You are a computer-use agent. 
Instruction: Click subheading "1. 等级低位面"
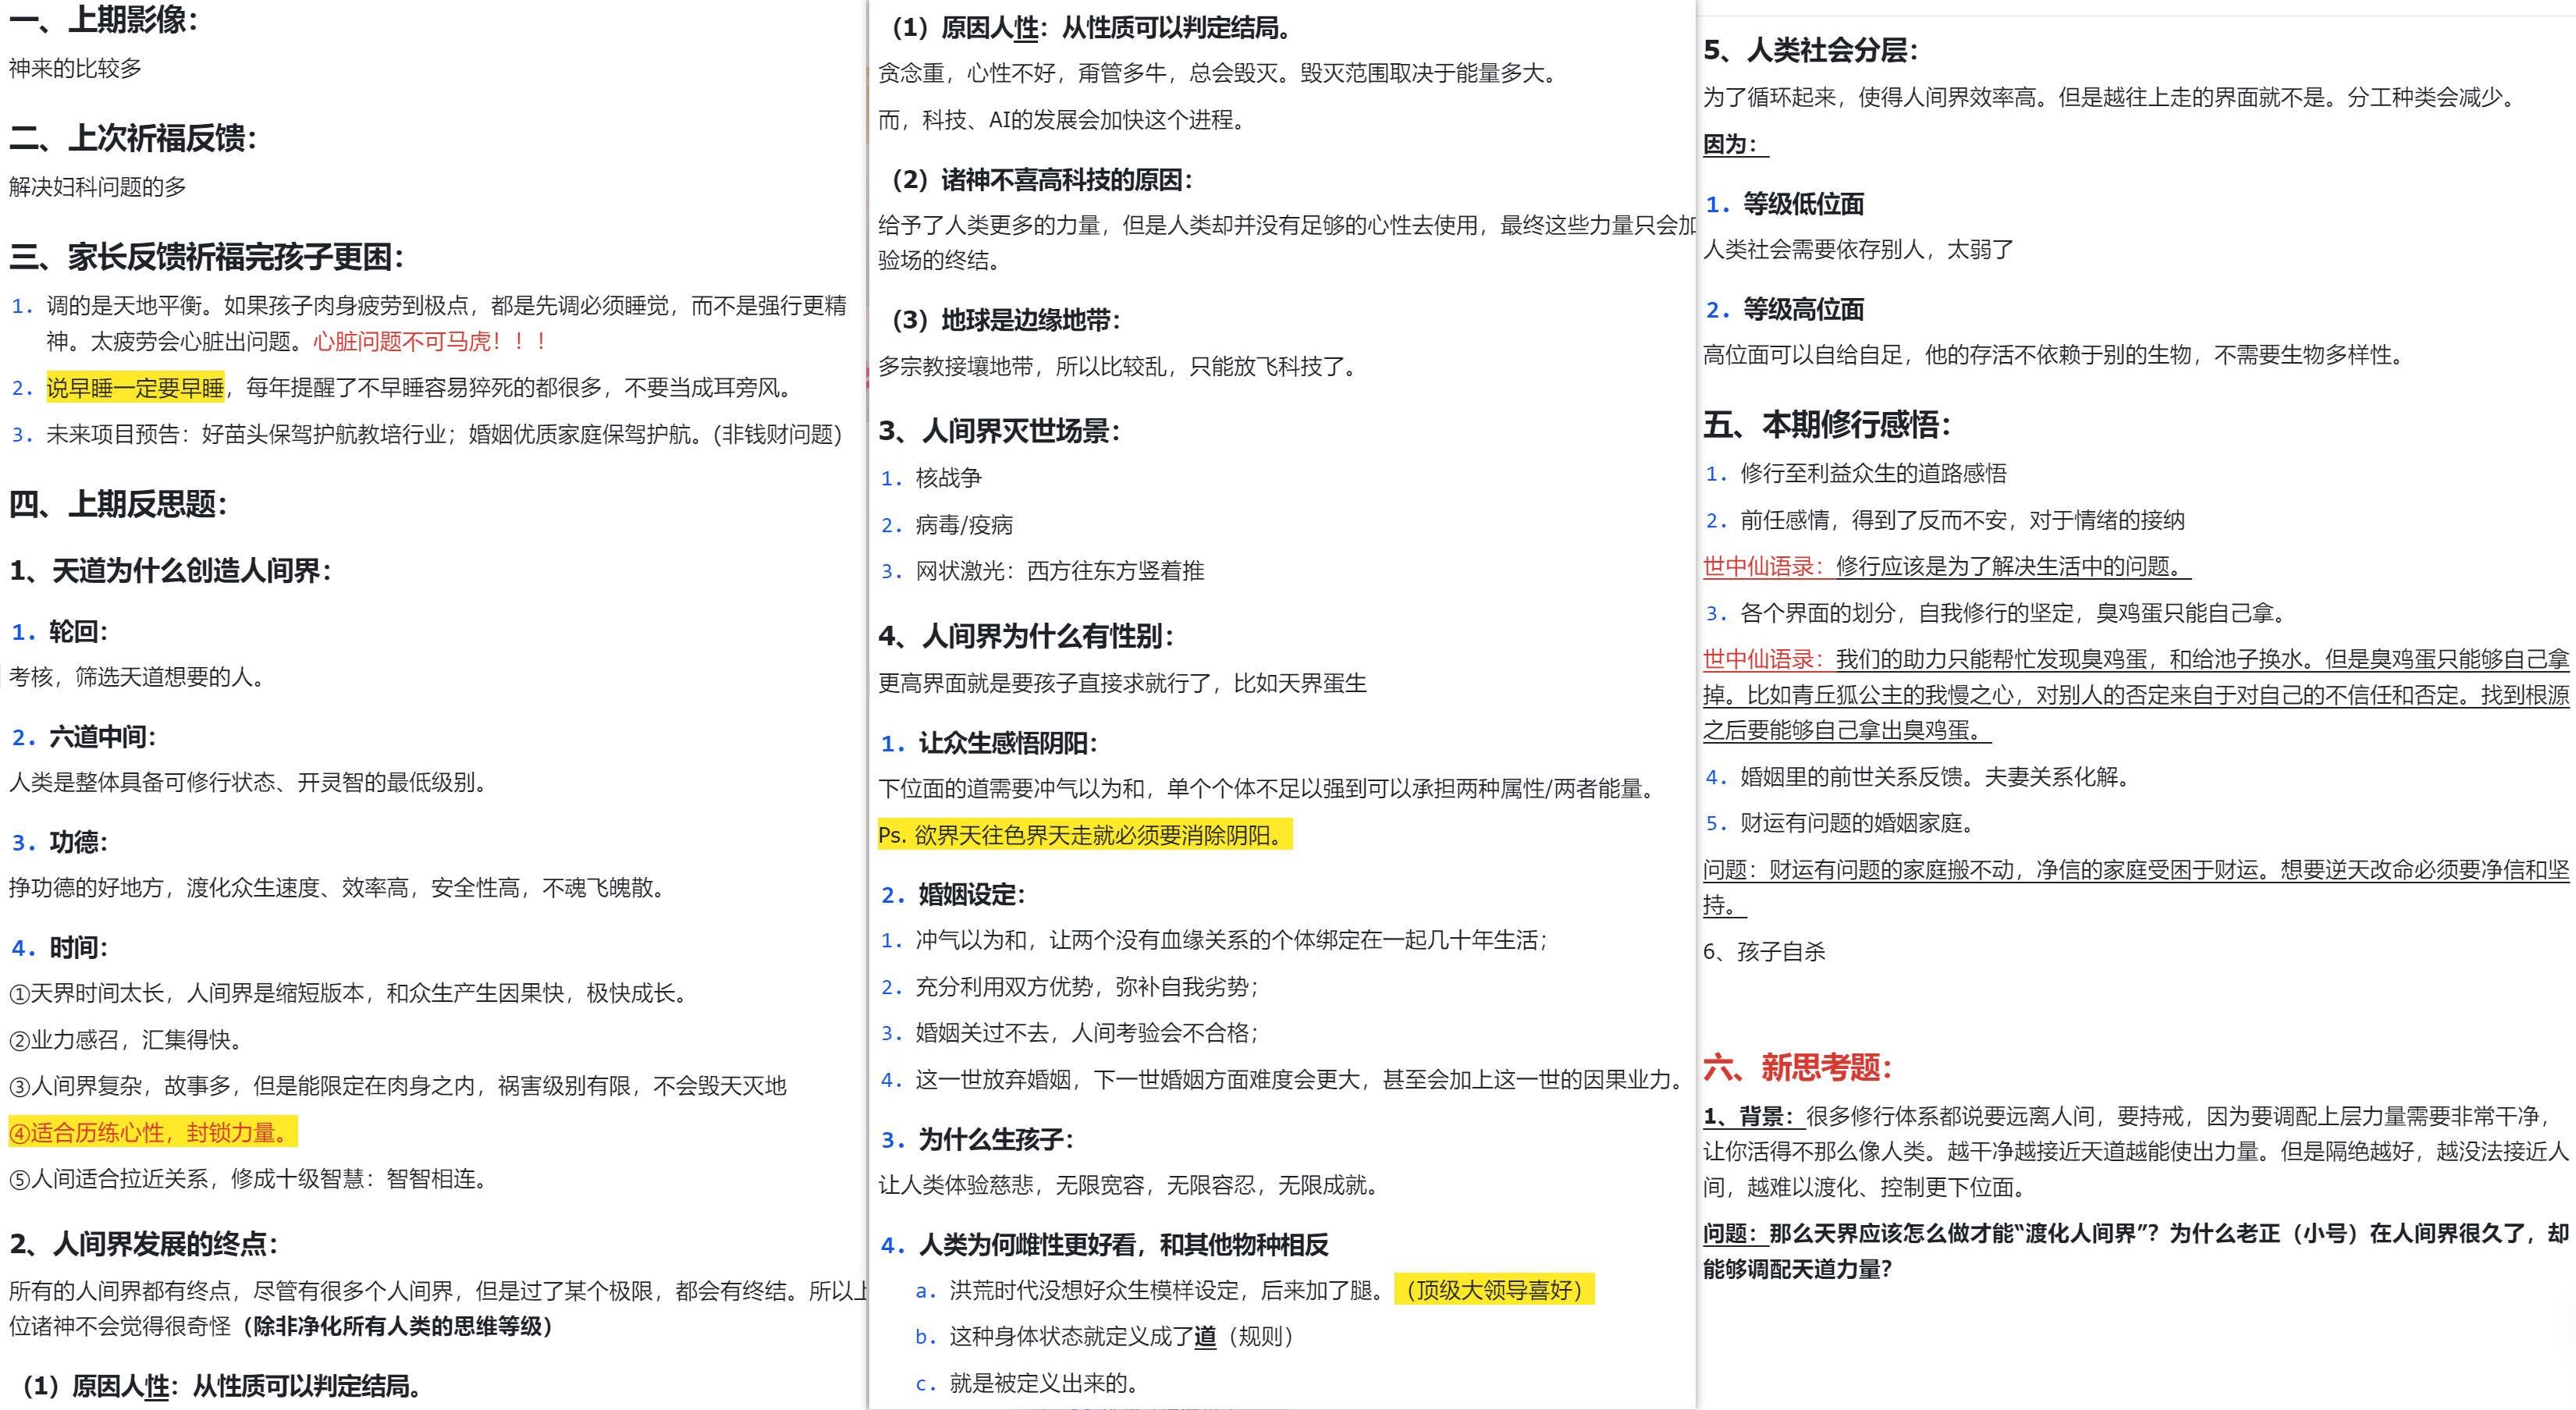pyautogui.click(x=1785, y=204)
